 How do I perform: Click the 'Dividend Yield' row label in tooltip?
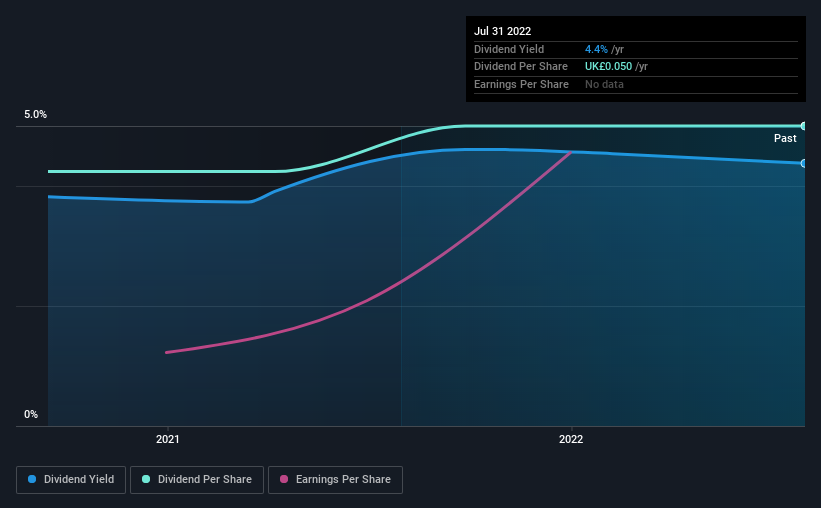509,49
